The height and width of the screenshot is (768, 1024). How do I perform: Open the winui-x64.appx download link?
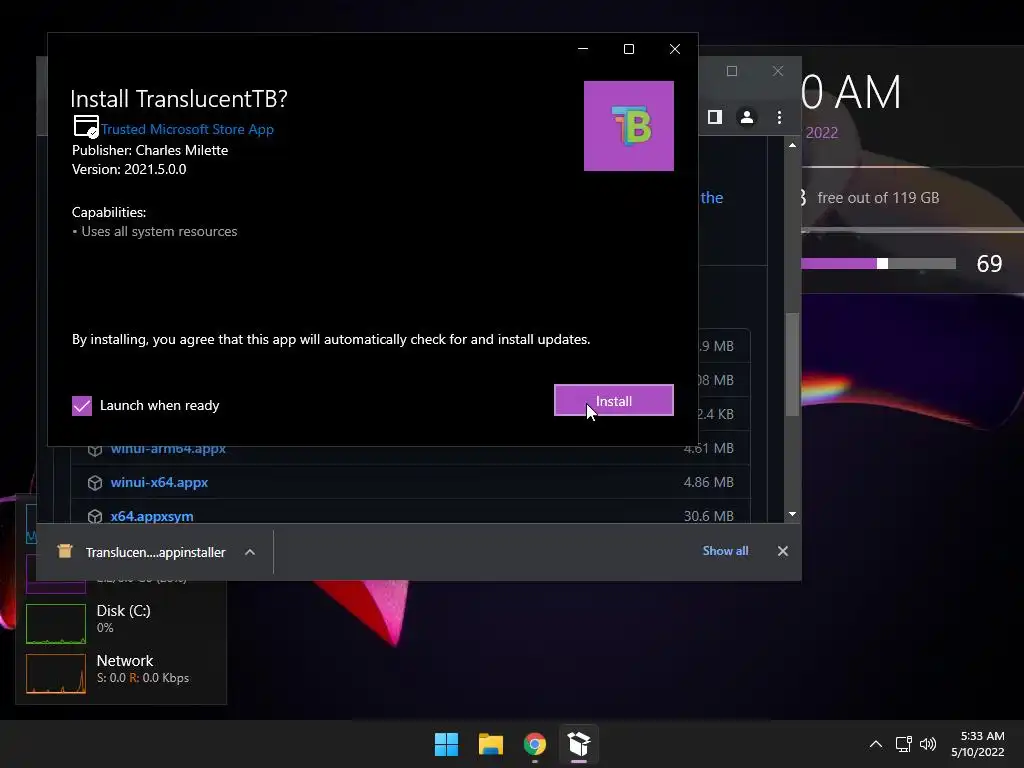click(x=159, y=482)
